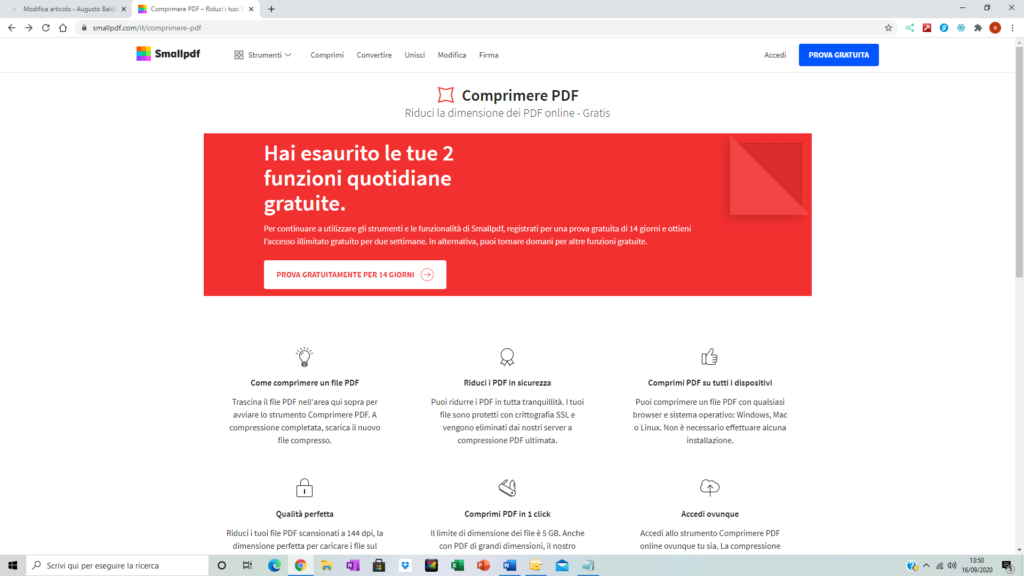Reload the current page

click(x=46, y=28)
